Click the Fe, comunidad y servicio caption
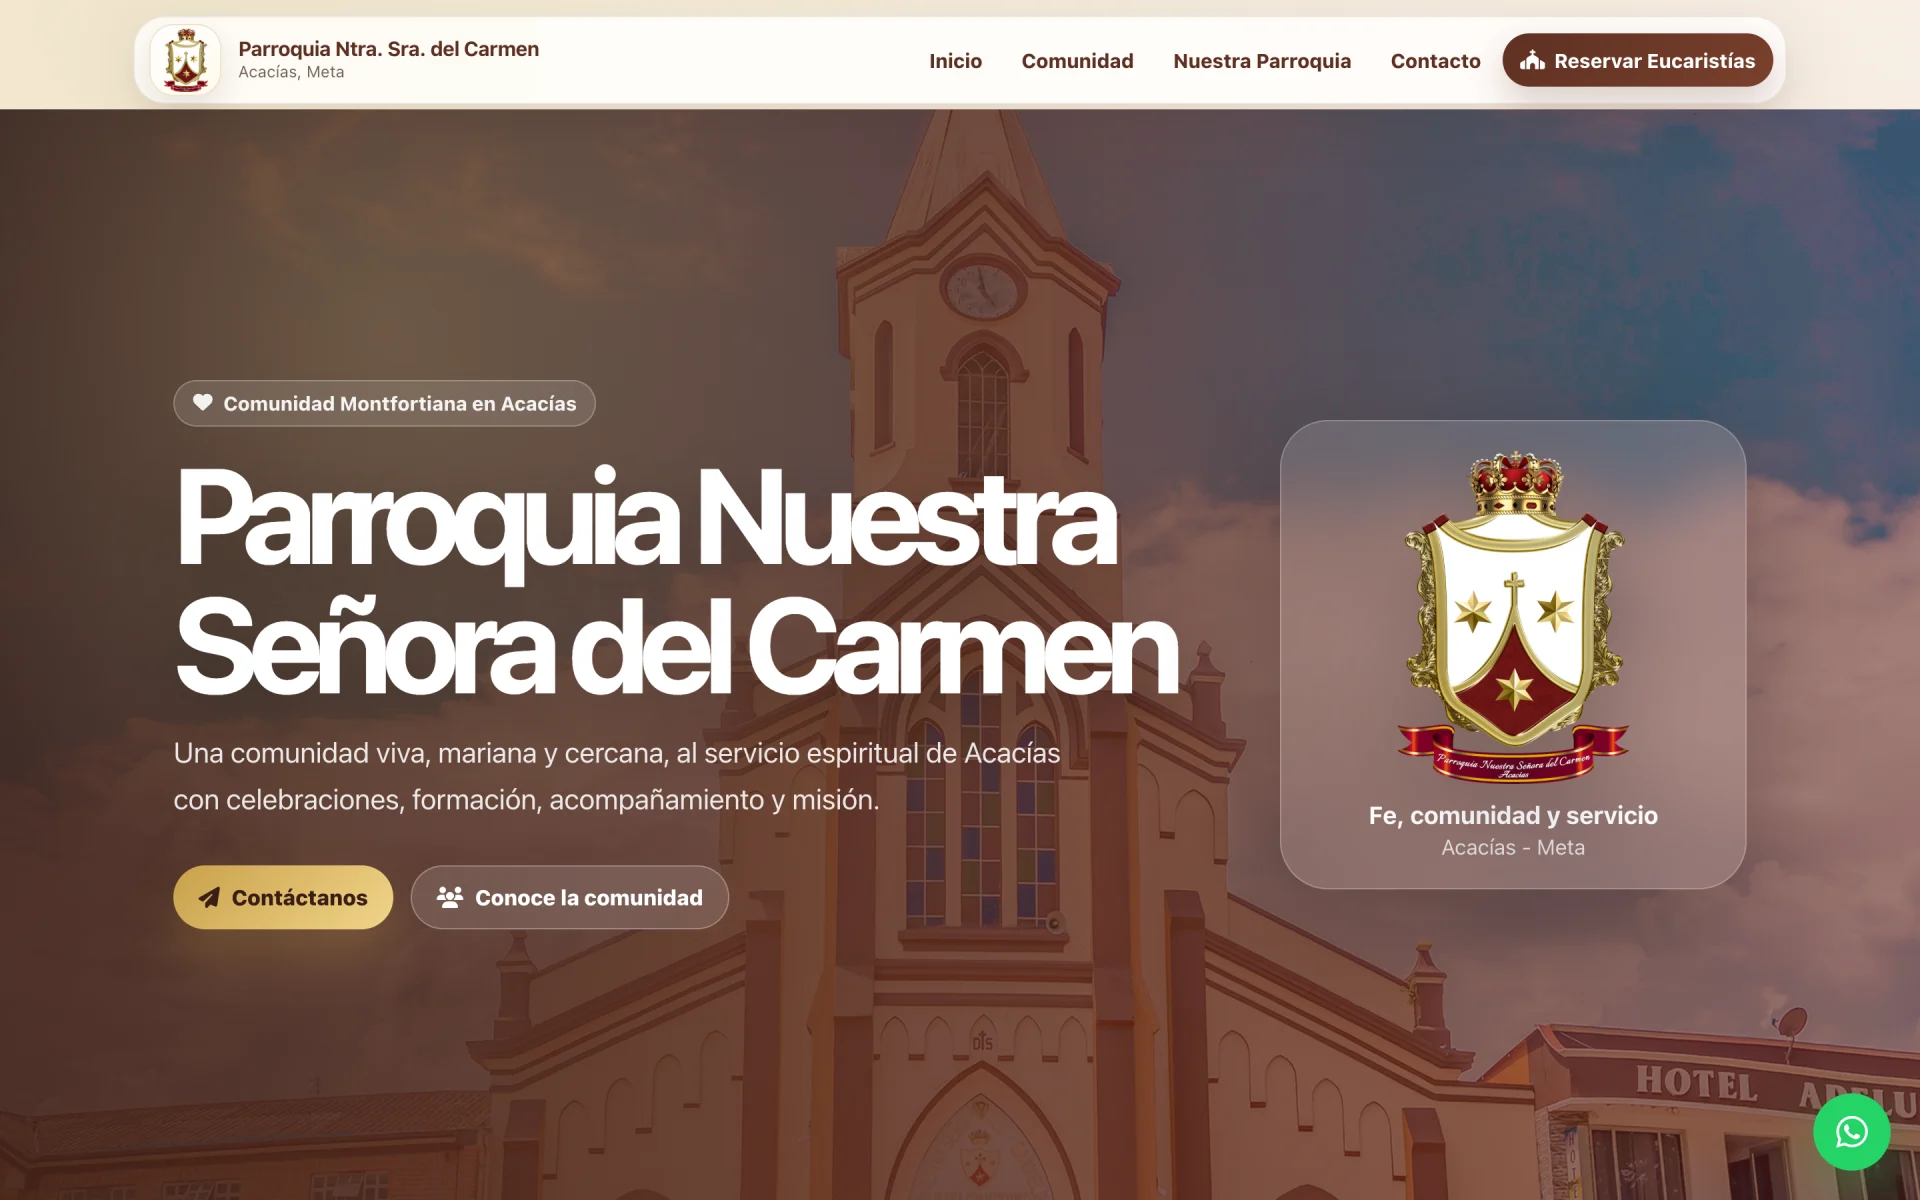Viewport: 1920px width, 1200px height. [x=1513, y=815]
